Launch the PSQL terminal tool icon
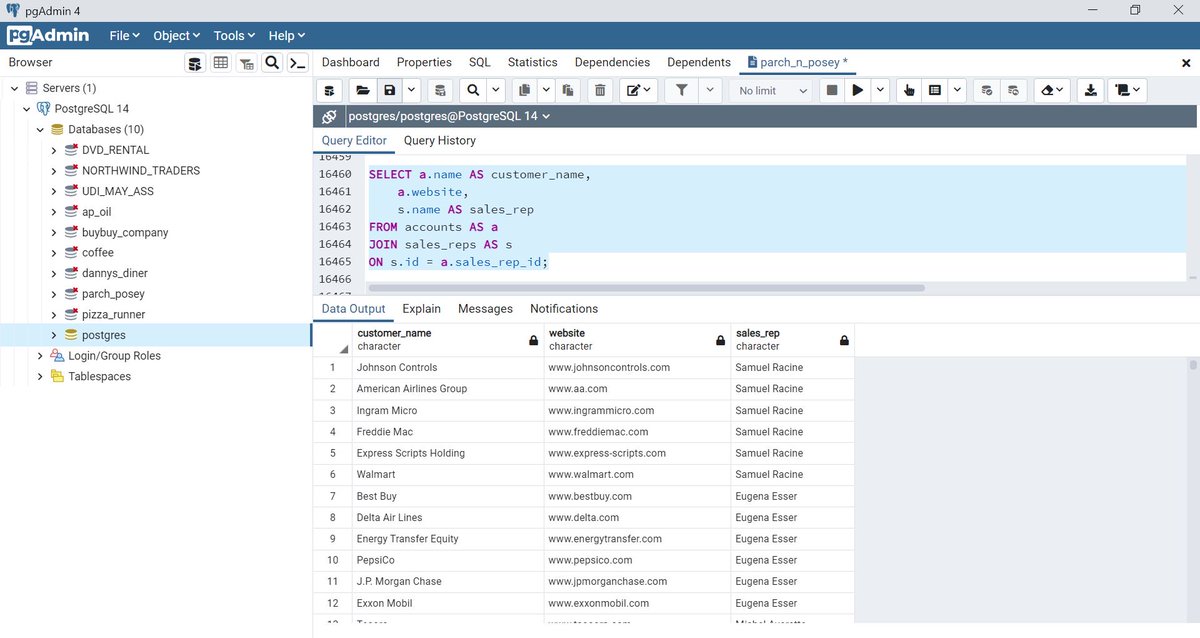 (297, 63)
